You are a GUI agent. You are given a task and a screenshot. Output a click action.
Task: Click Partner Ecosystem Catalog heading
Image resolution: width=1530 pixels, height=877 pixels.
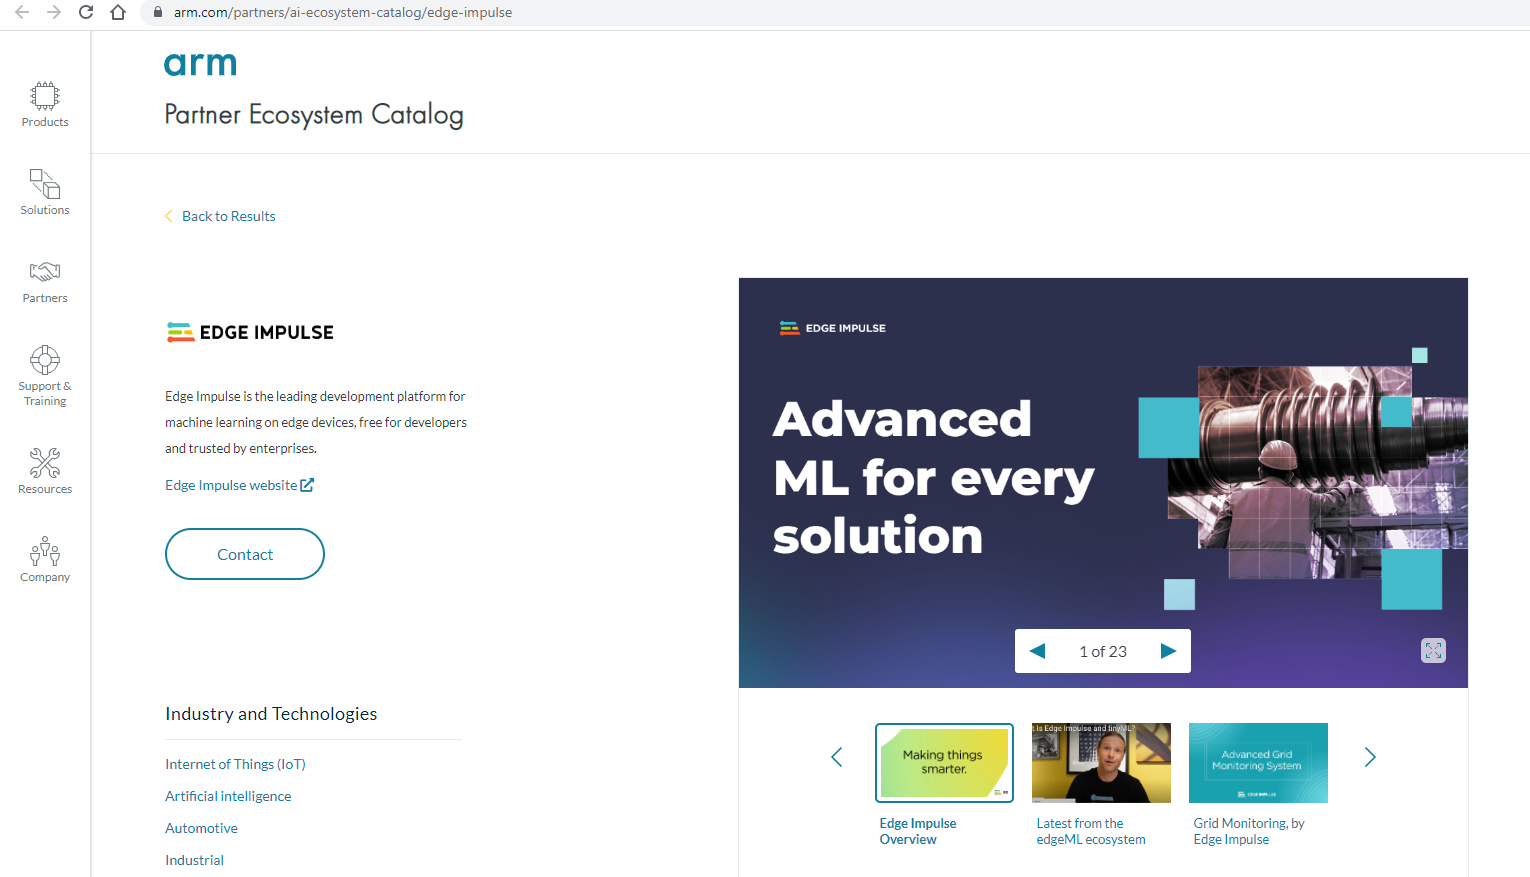pyautogui.click(x=314, y=115)
